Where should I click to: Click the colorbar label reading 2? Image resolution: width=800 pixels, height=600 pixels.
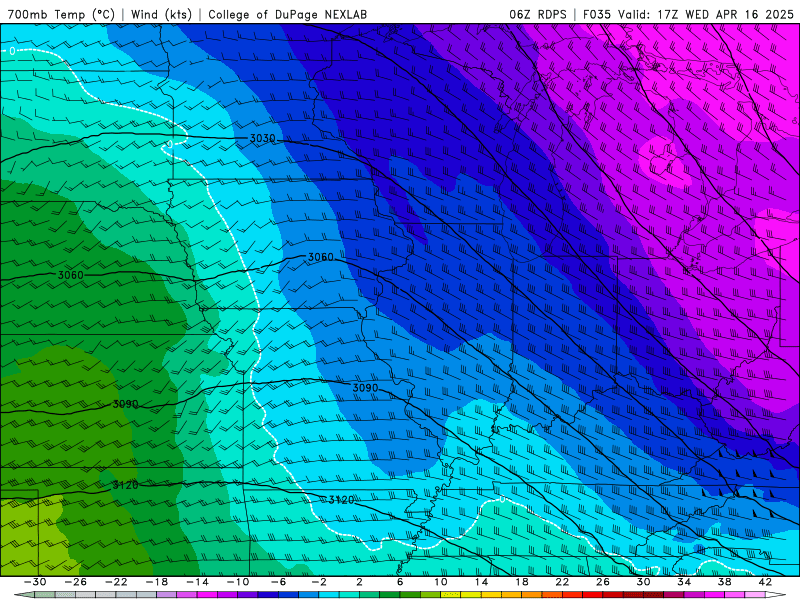point(359,582)
